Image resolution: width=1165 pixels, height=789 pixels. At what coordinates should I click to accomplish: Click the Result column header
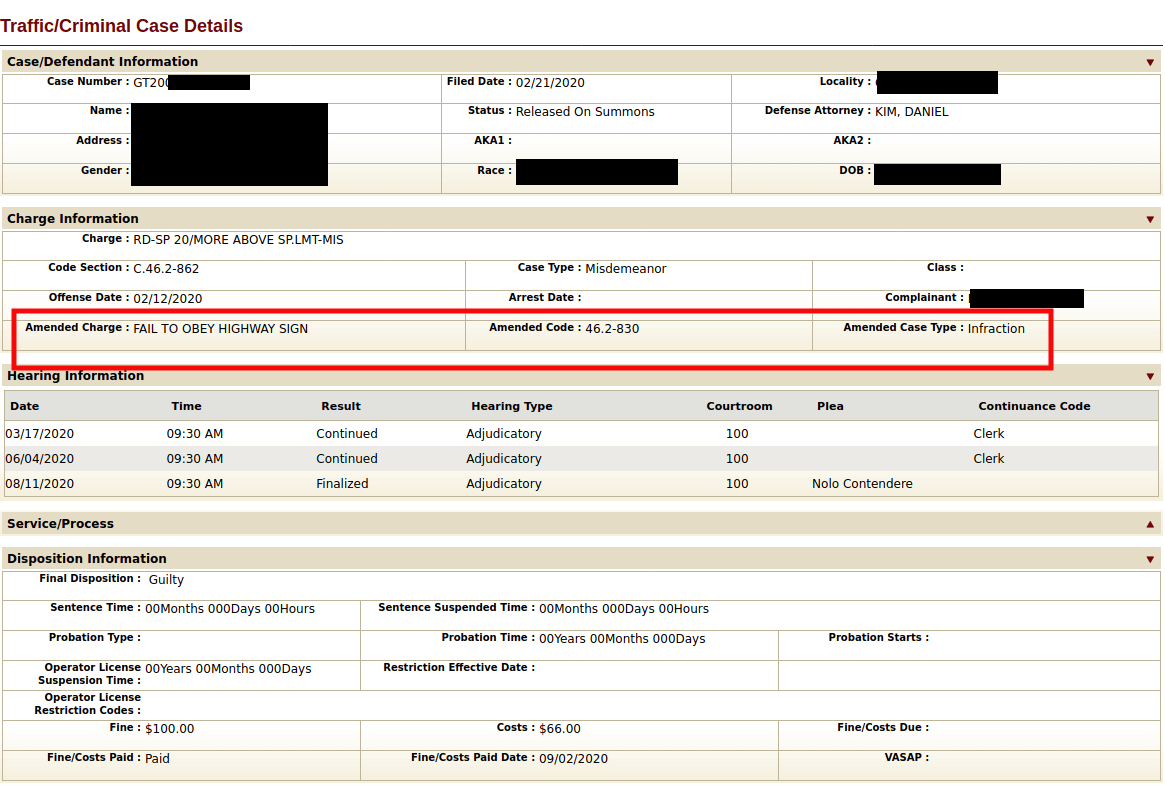click(341, 406)
